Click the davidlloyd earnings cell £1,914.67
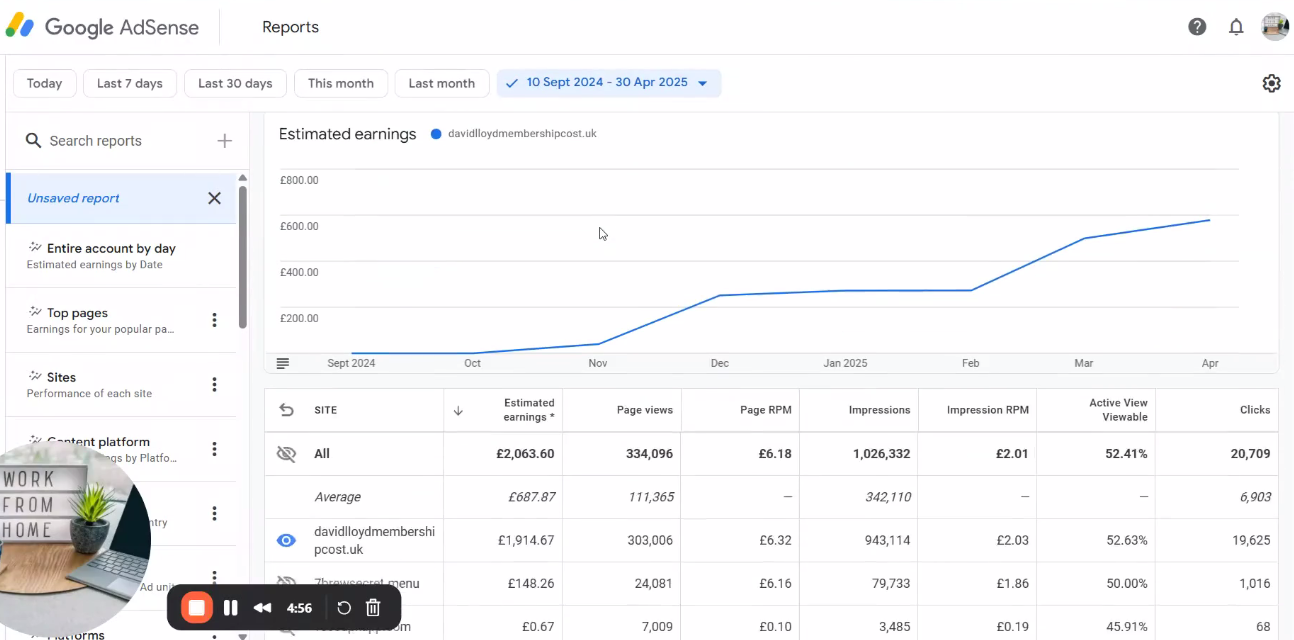 pos(526,541)
